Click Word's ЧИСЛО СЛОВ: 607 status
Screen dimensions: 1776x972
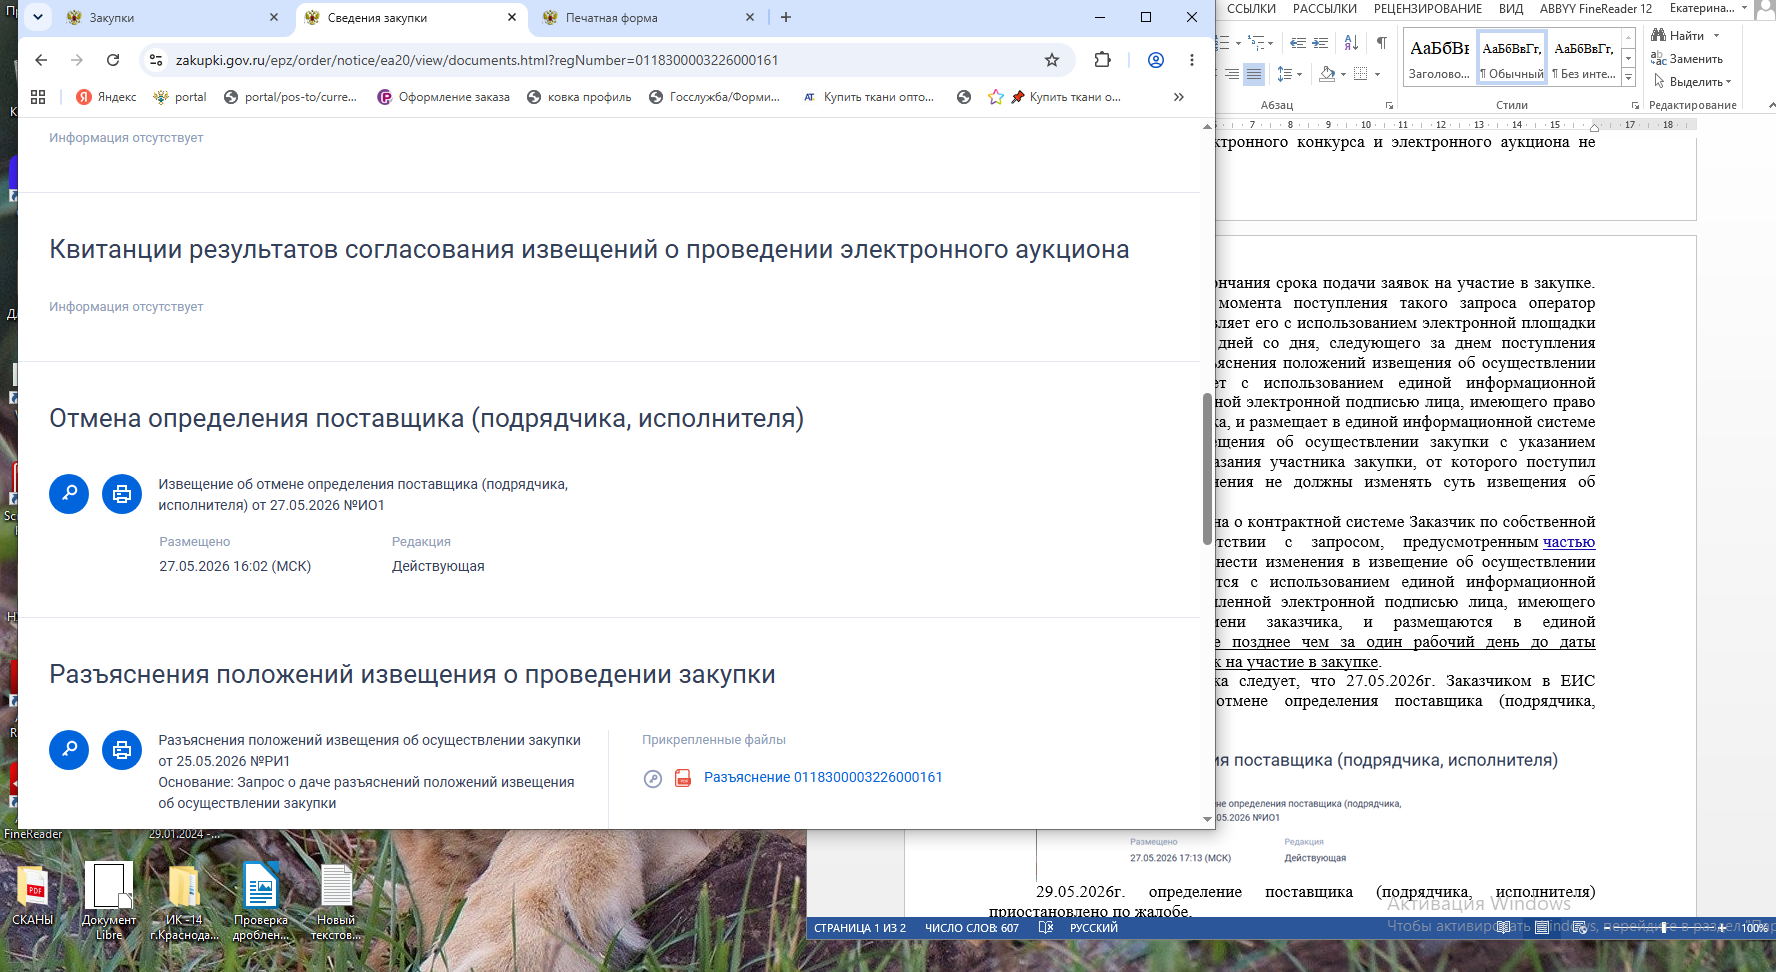(972, 928)
